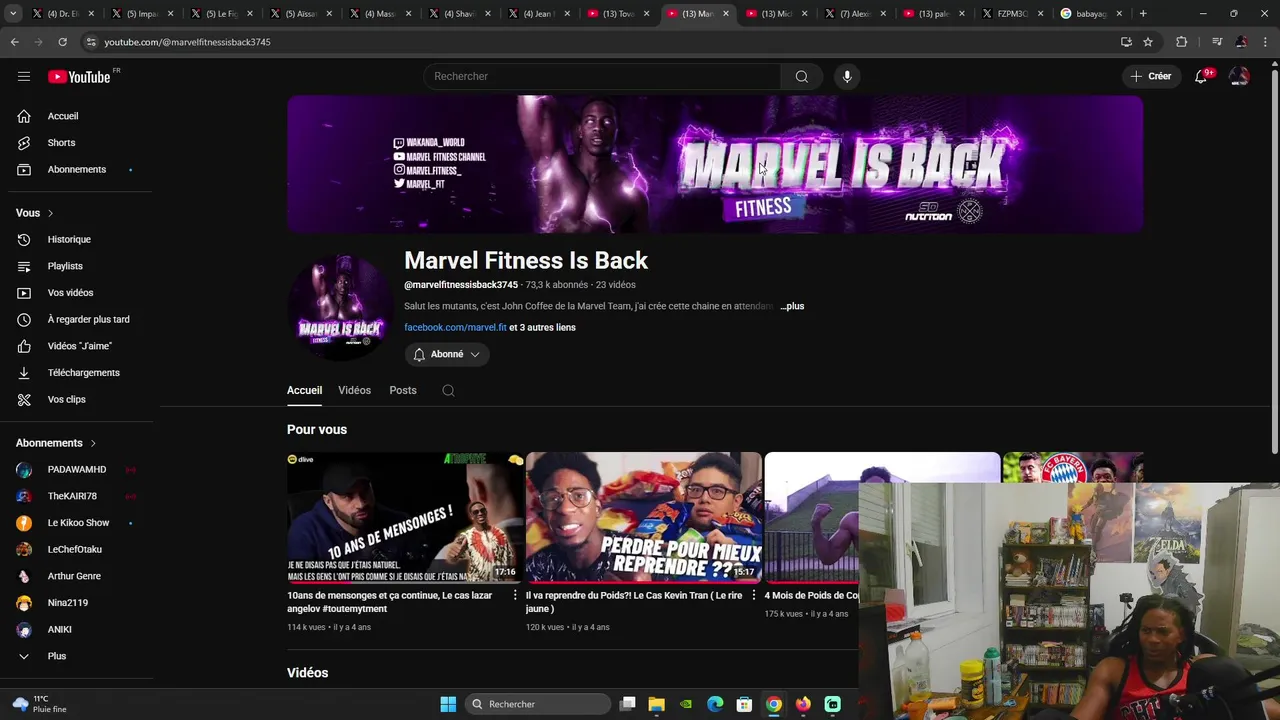Play the "10 ans de mensonges" thumbnail
Image resolution: width=1280 pixels, height=720 pixels.
point(404,517)
